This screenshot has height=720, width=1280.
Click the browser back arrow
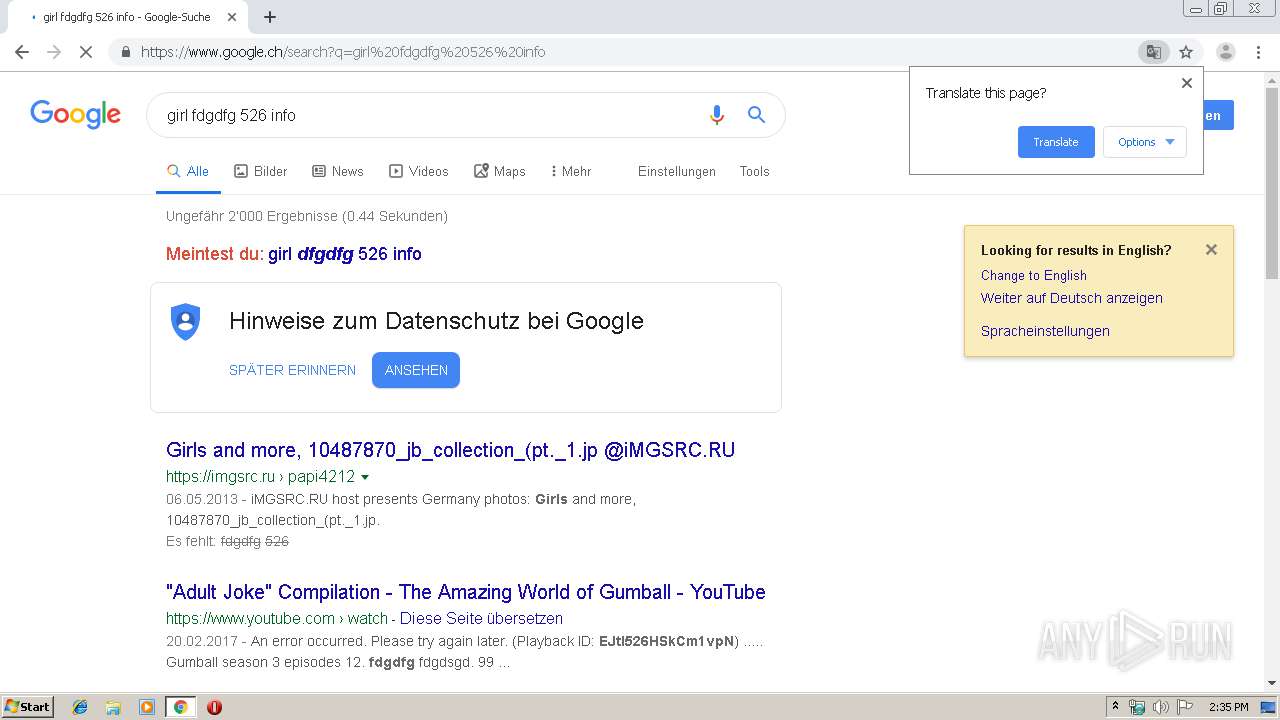coord(22,52)
